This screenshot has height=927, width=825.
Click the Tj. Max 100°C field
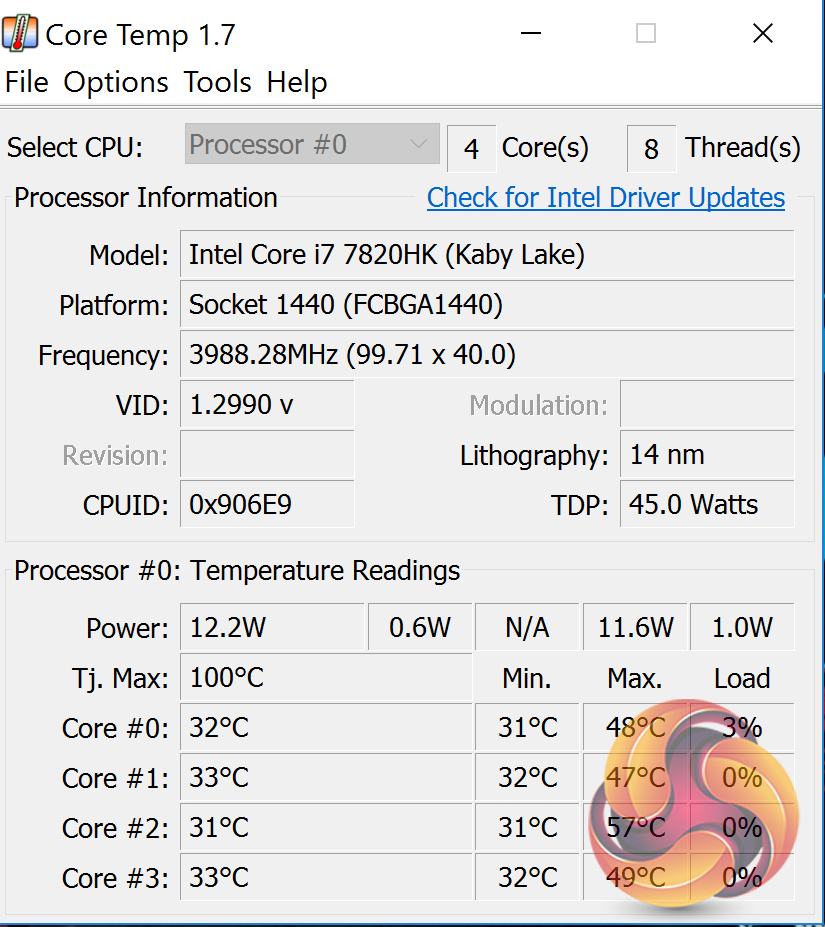pyautogui.click(x=325, y=678)
